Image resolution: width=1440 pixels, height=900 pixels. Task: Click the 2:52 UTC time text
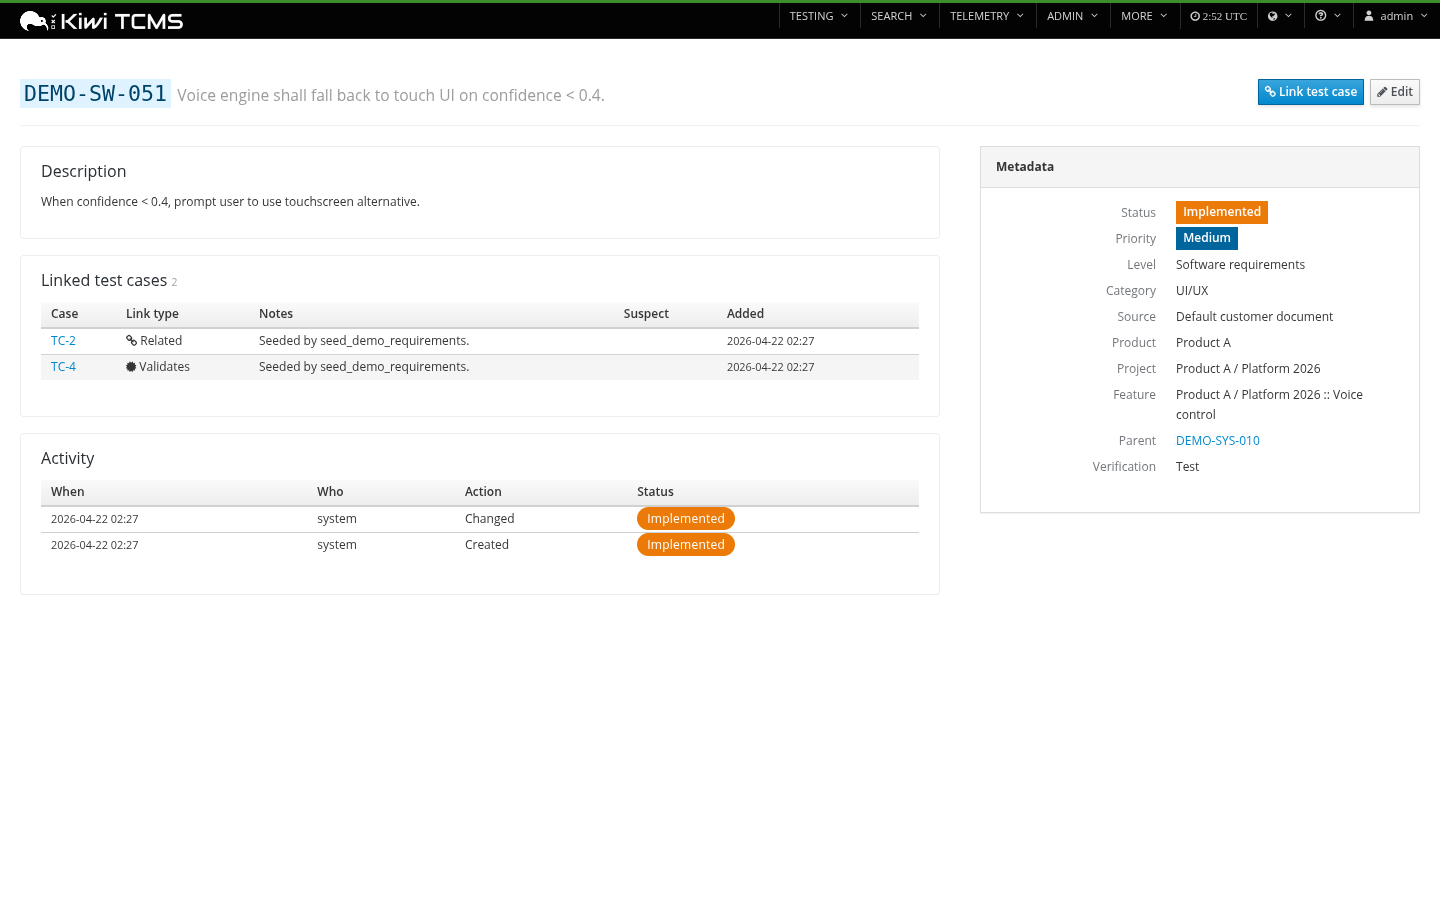[1225, 17]
